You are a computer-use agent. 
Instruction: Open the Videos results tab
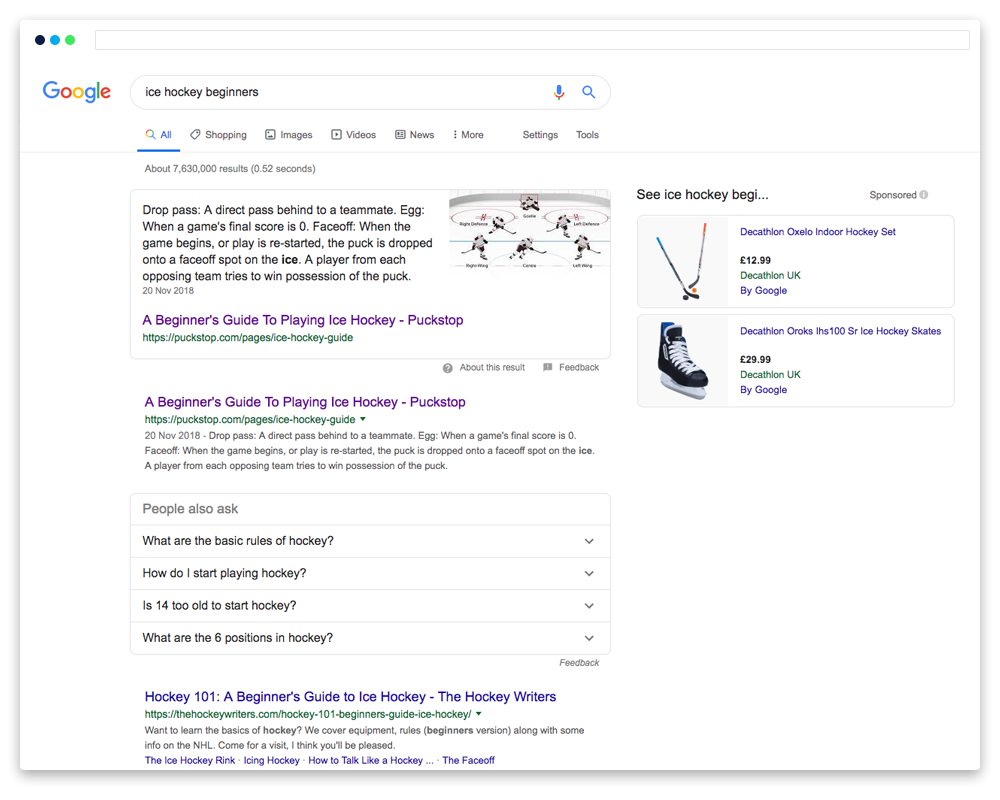pos(353,135)
